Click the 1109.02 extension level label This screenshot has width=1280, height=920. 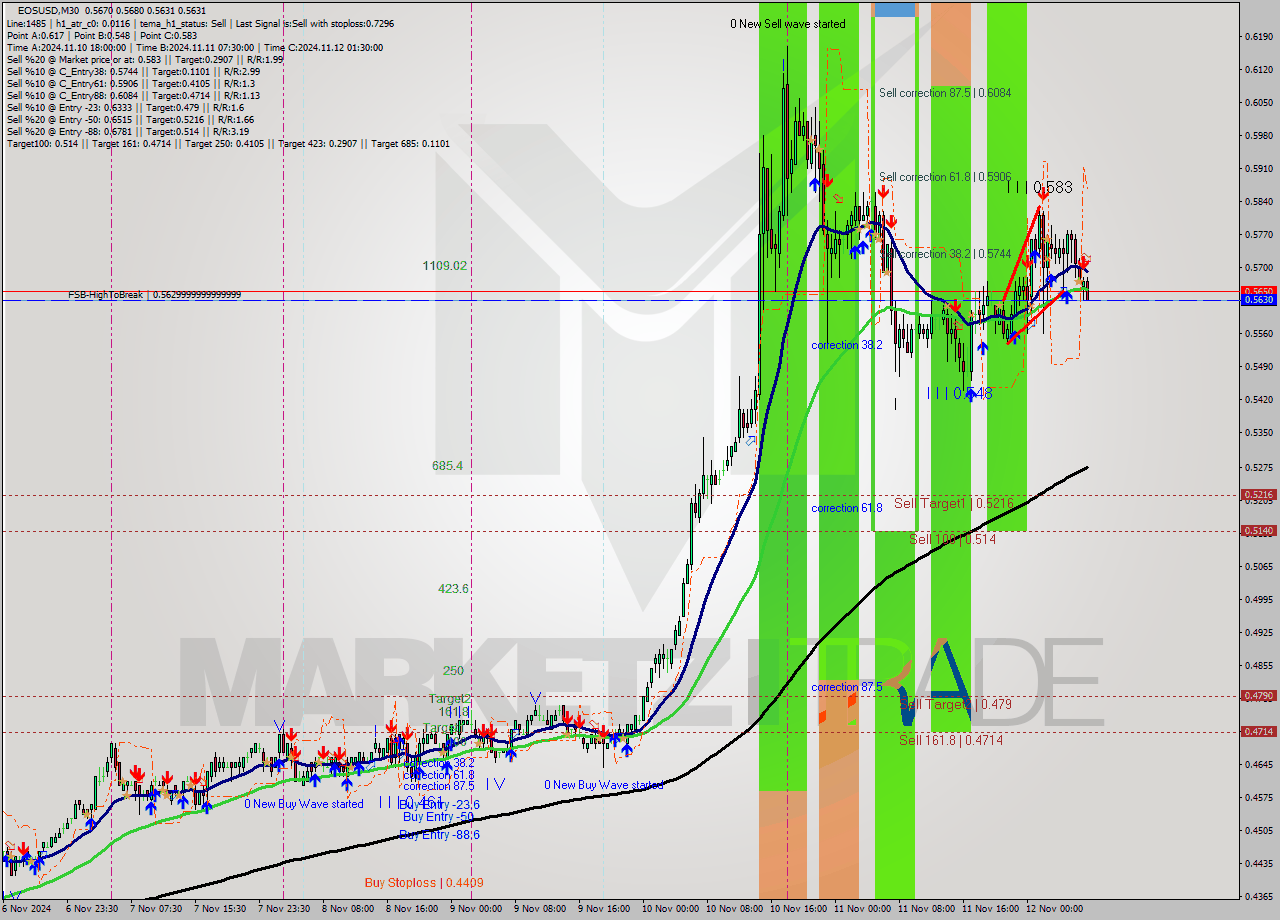445,266
